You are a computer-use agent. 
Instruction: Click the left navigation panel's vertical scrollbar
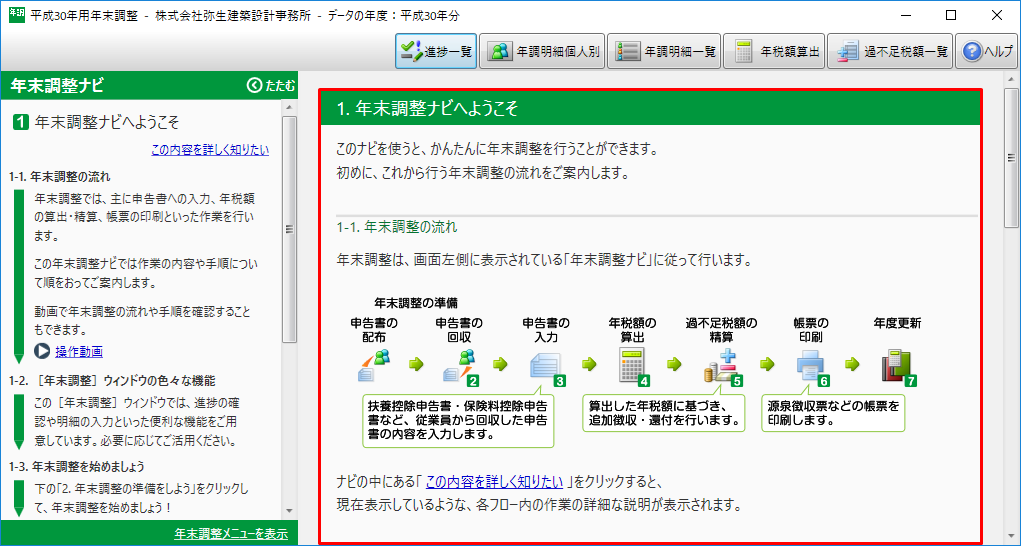[x=289, y=230]
